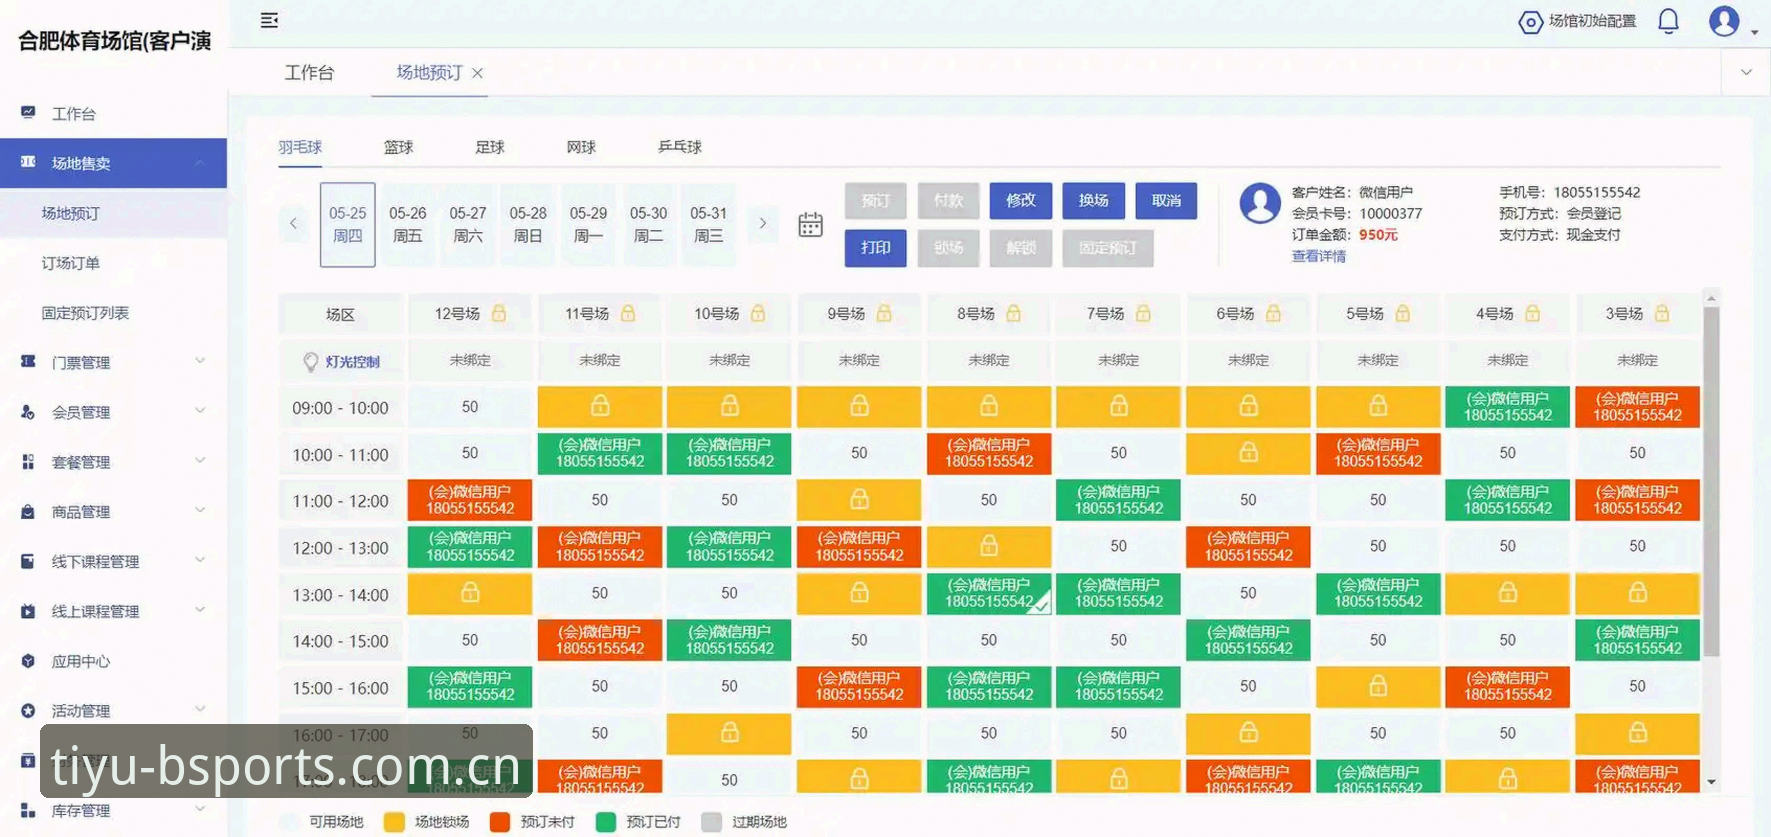Open 固定预订列表 in the sidebar
1771x837 pixels.
85,313
